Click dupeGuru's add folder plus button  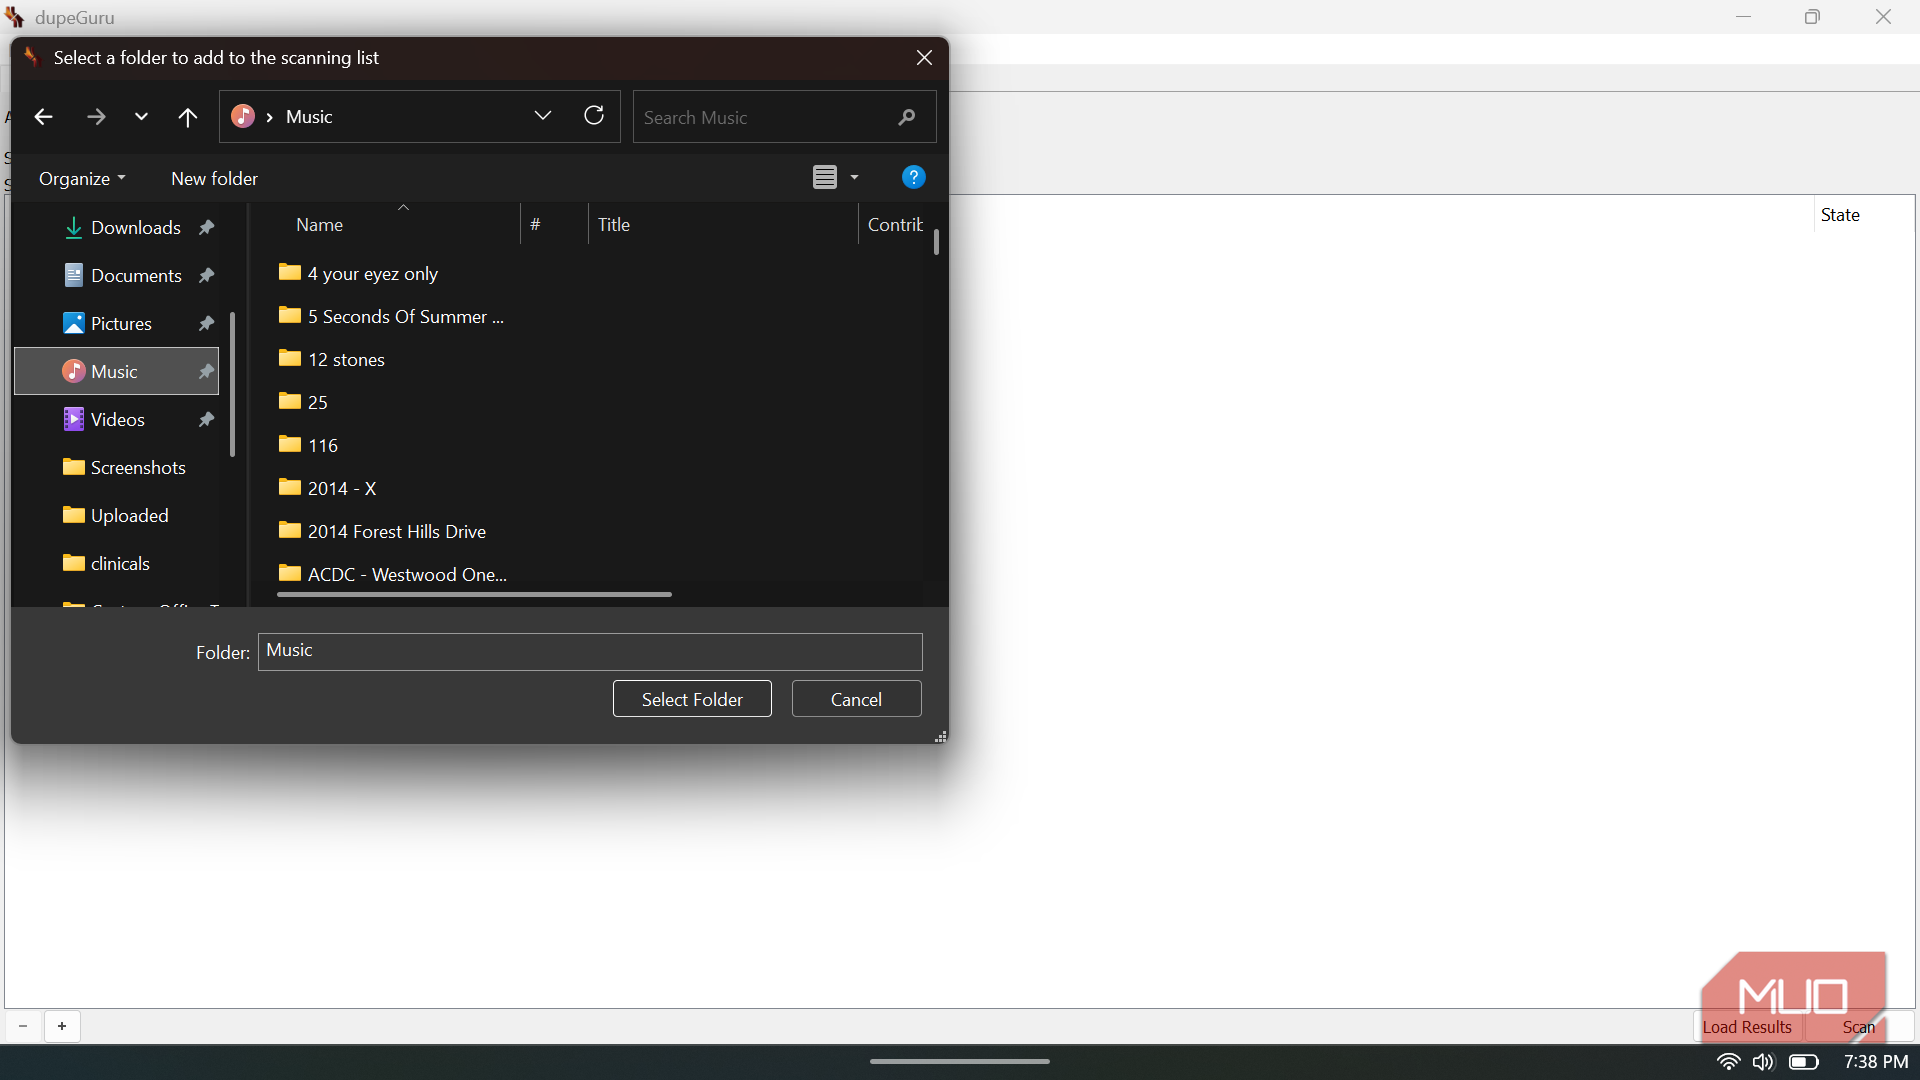point(62,1026)
